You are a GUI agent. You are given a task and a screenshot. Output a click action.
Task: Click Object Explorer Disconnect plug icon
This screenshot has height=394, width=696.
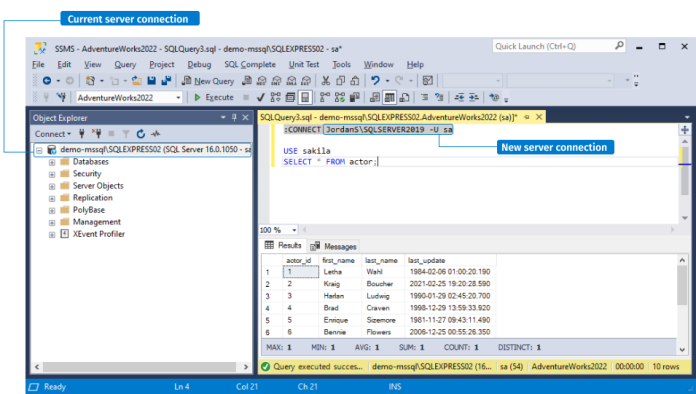[97, 134]
